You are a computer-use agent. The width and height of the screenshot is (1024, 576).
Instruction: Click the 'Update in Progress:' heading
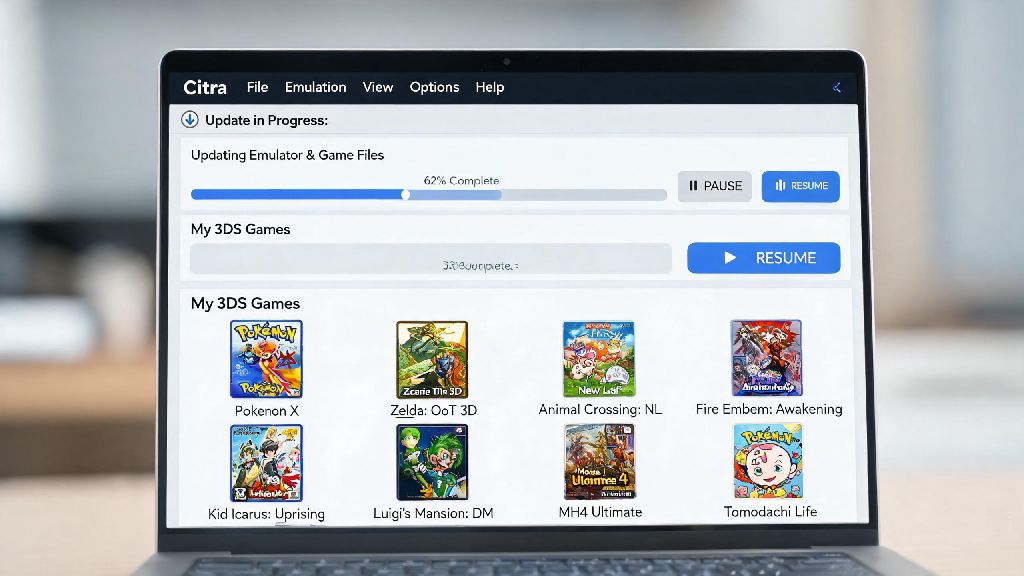[266, 120]
